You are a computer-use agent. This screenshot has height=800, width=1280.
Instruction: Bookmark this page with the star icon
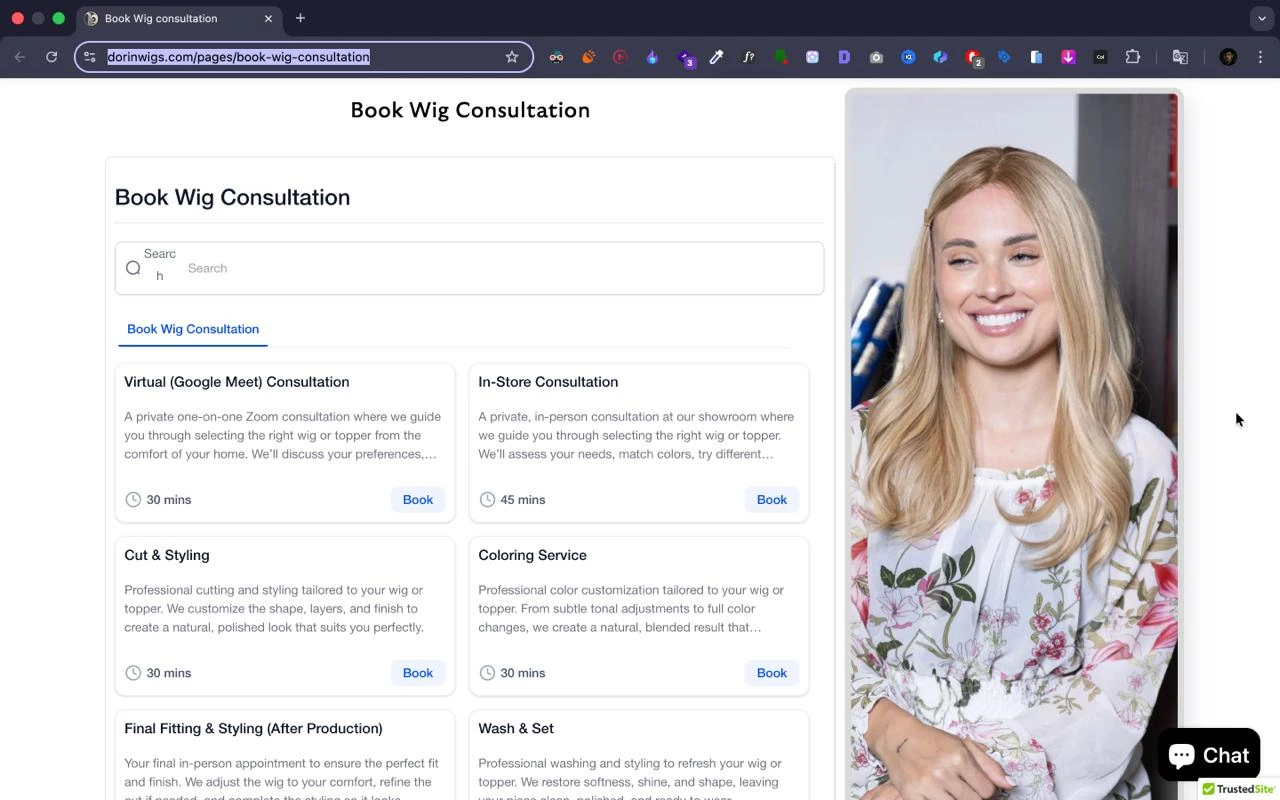click(512, 57)
